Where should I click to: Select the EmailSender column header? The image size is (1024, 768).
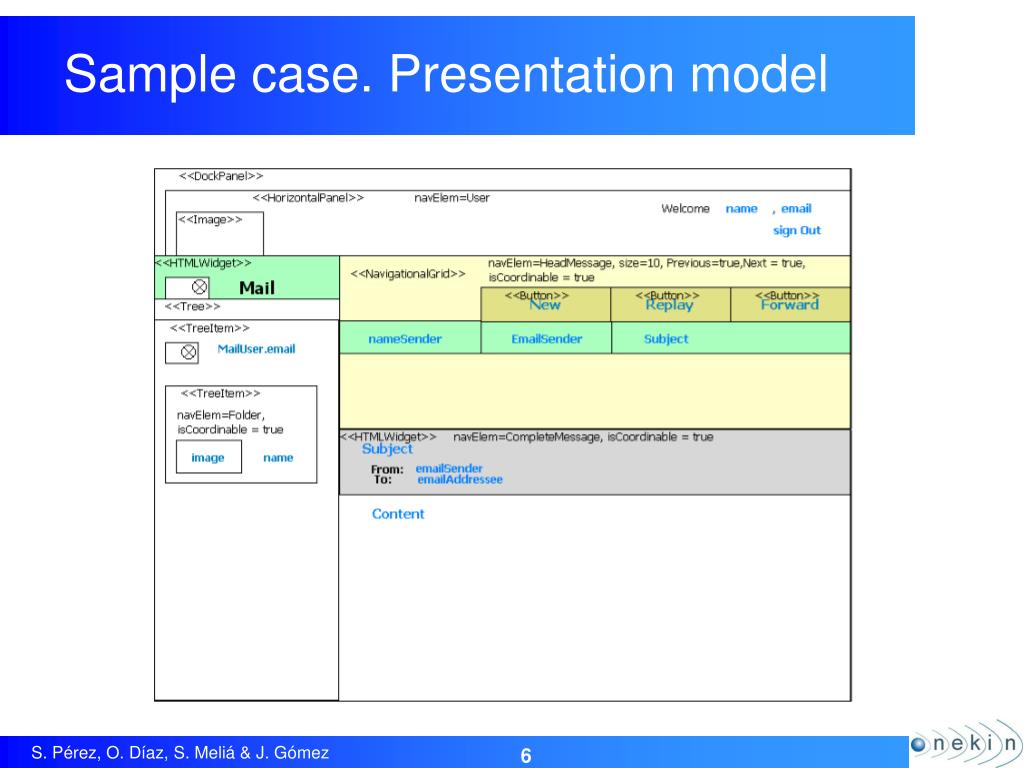point(546,338)
